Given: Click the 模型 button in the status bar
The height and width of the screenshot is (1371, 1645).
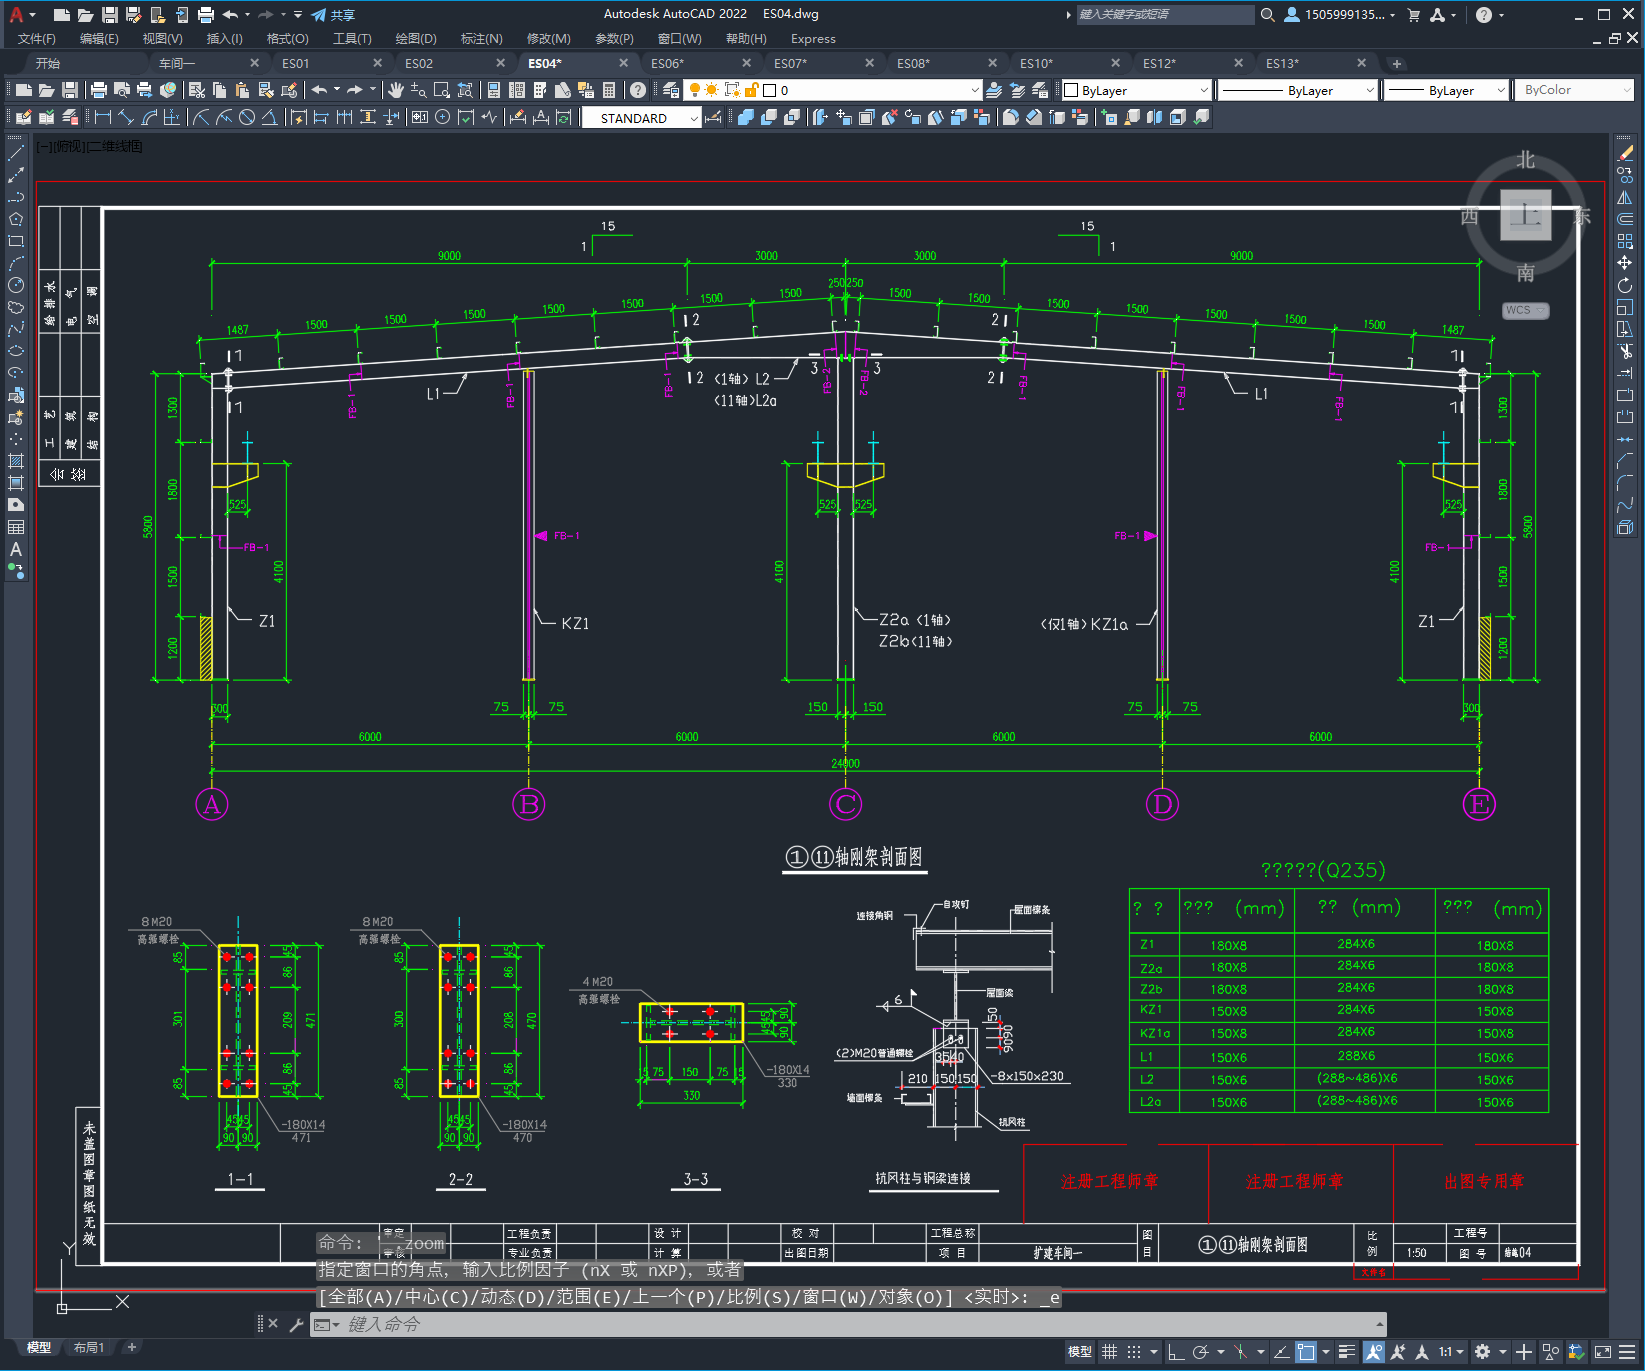Looking at the screenshot, I should (1080, 1352).
